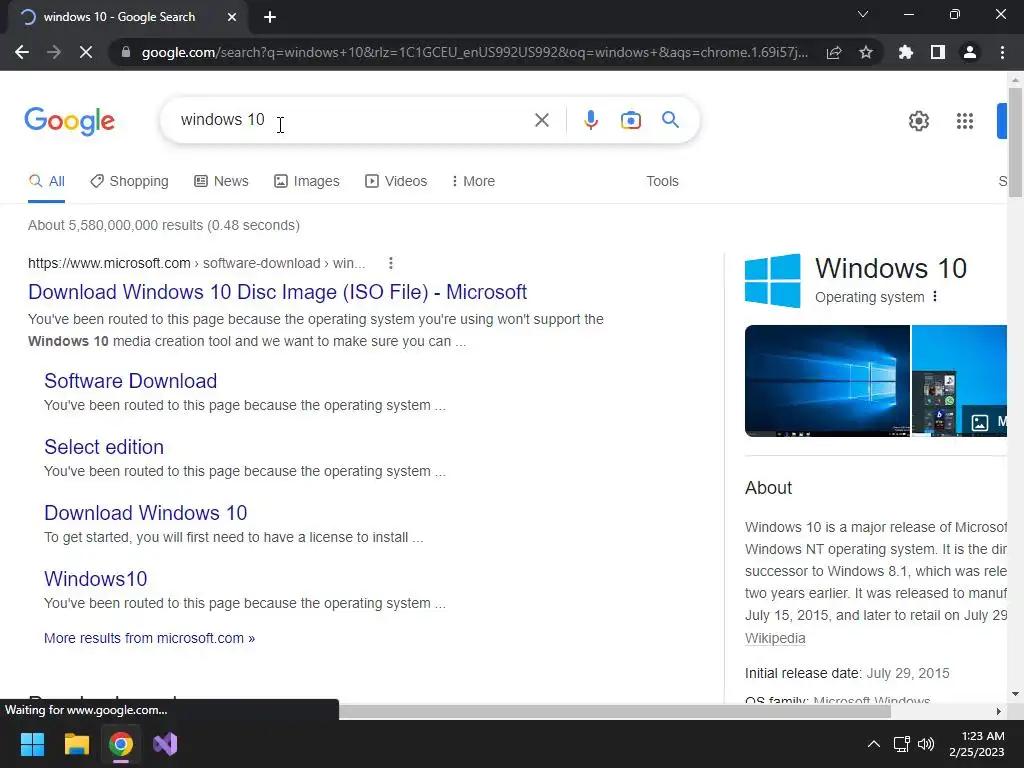1024x768 pixels.
Task: Open the volume tray icon
Action: 926,744
